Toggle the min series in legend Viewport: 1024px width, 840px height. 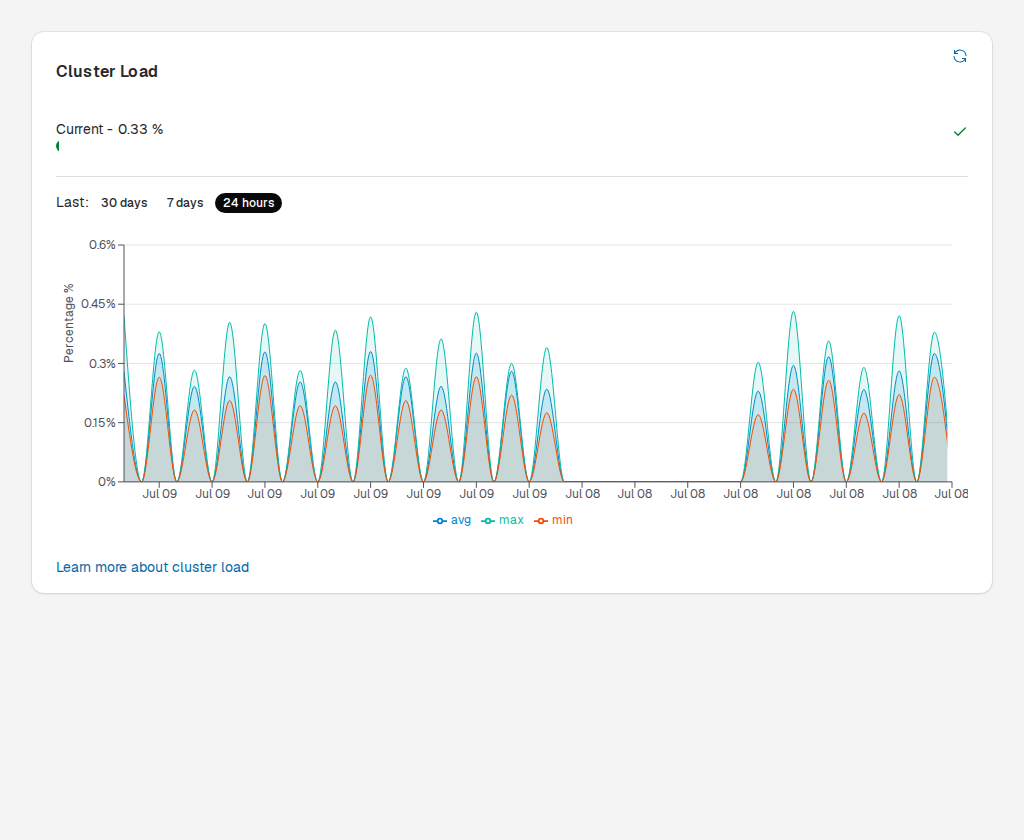[x=553, y=521]
